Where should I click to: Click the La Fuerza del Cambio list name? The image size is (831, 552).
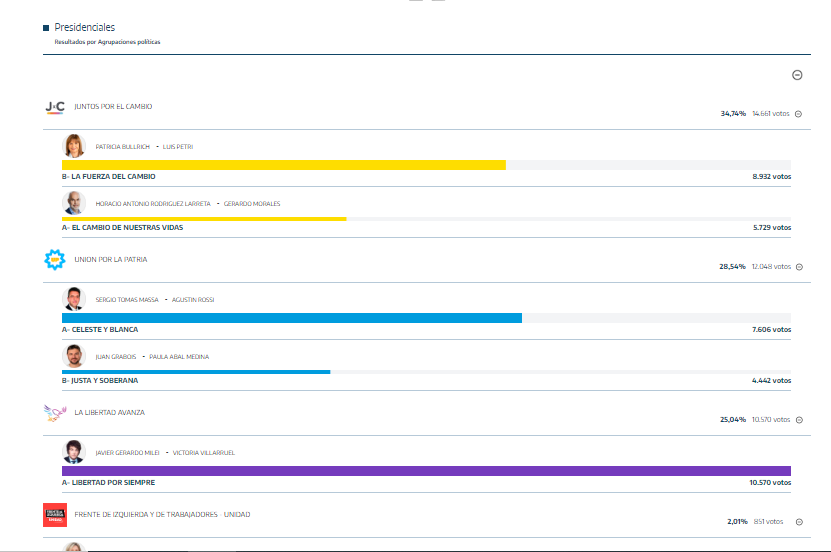pos(109,176)
